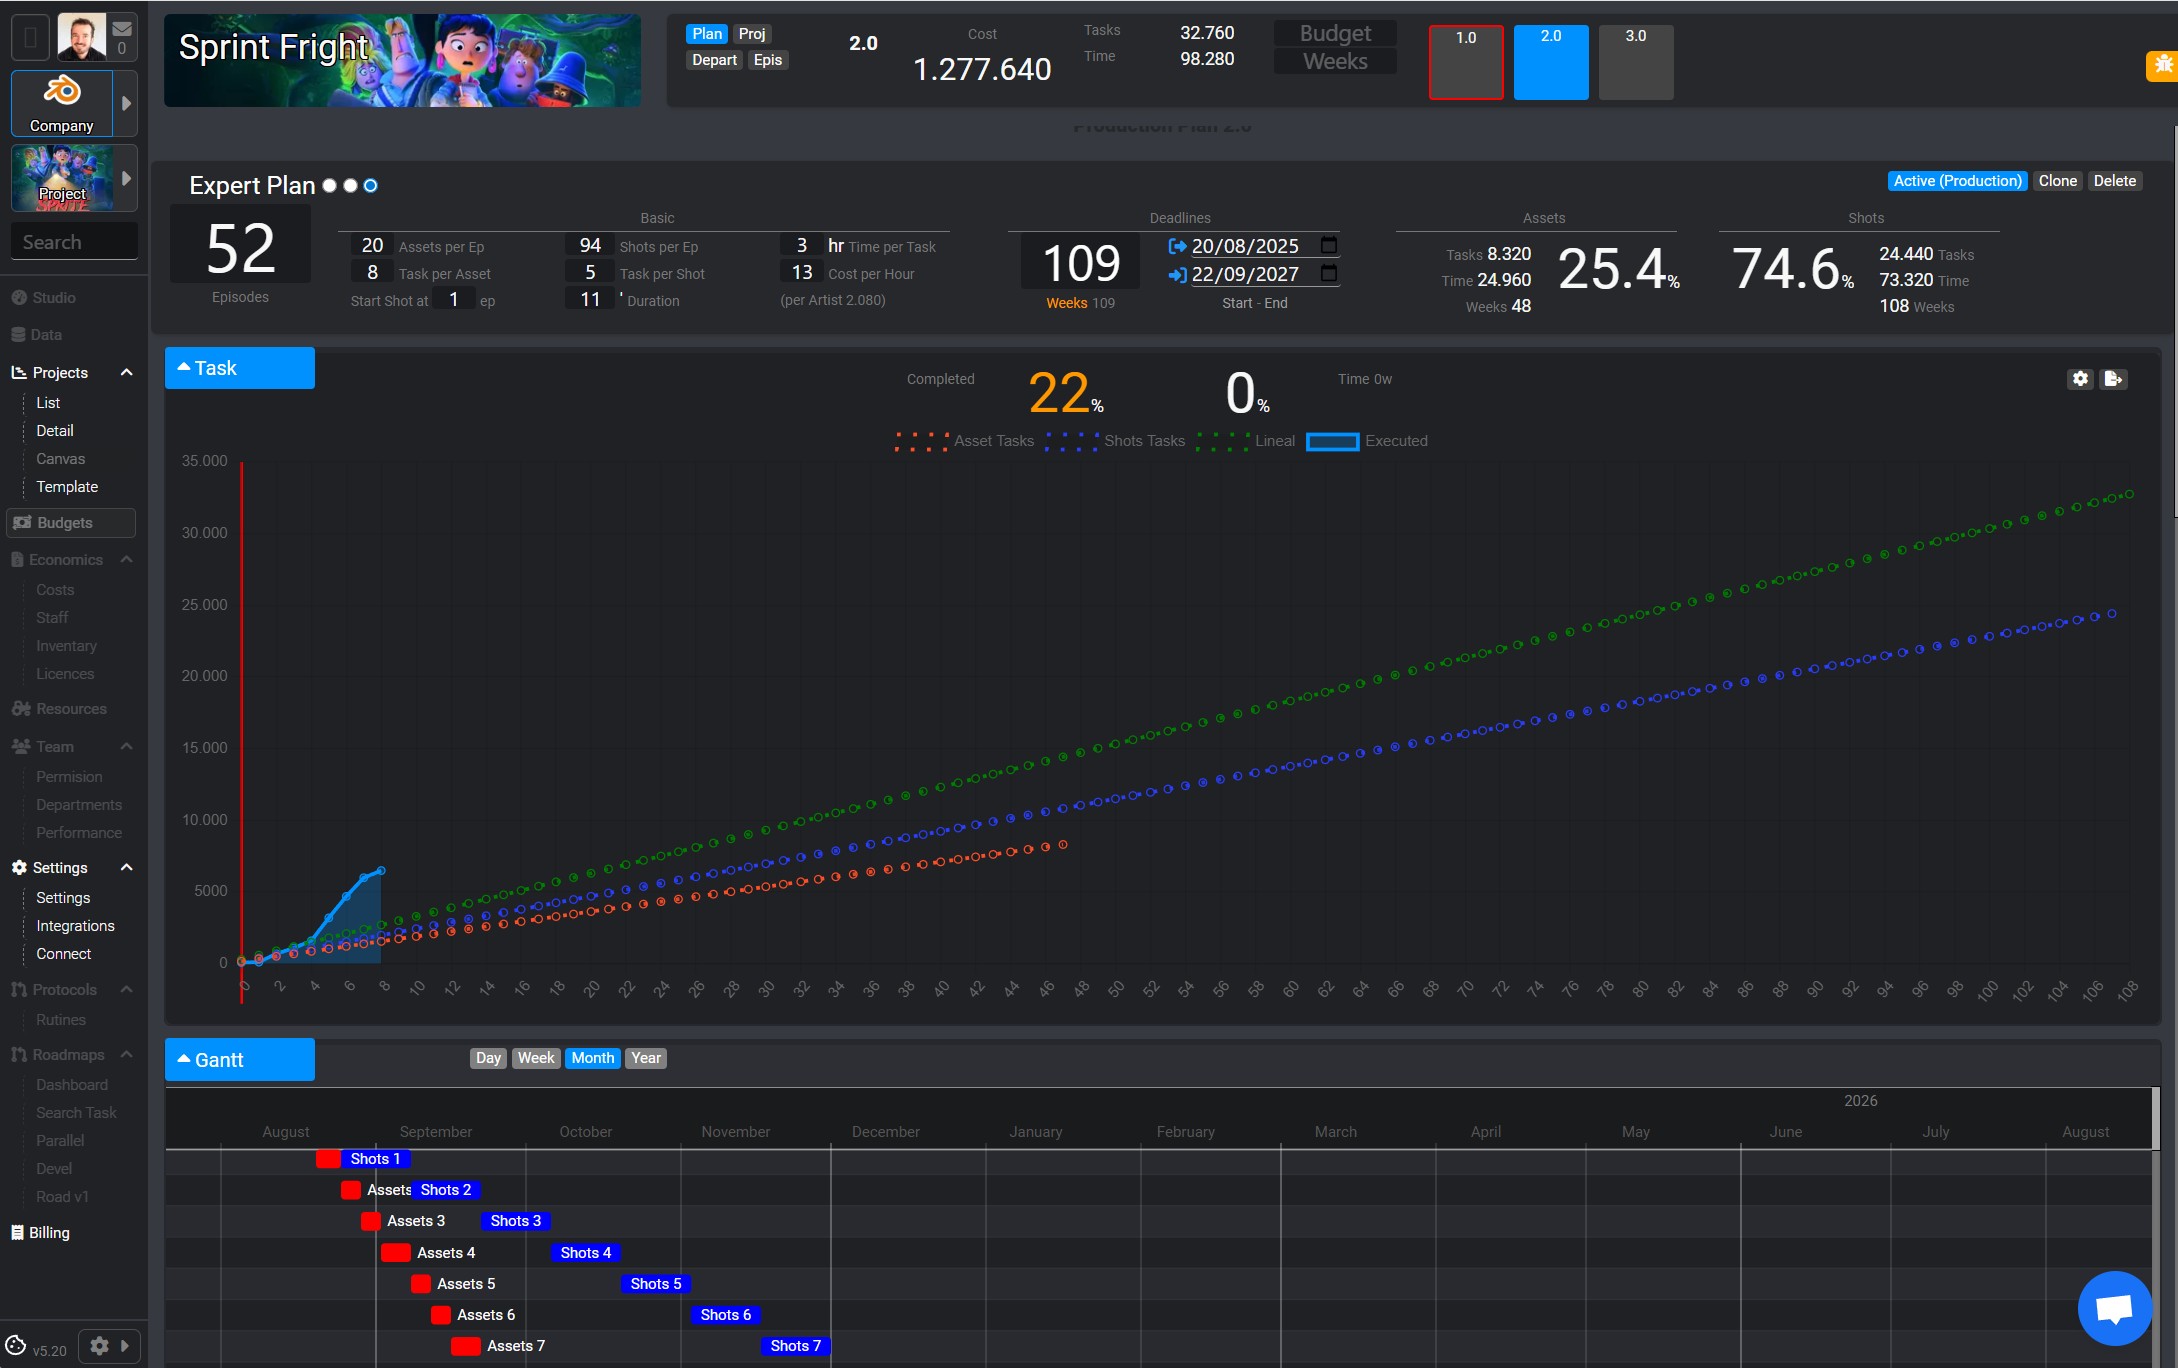This screenshot has height=1368, width=2178.
Task: Open the chat bubble widget
Action: pyautogui.click(x=2114, y=1308)
